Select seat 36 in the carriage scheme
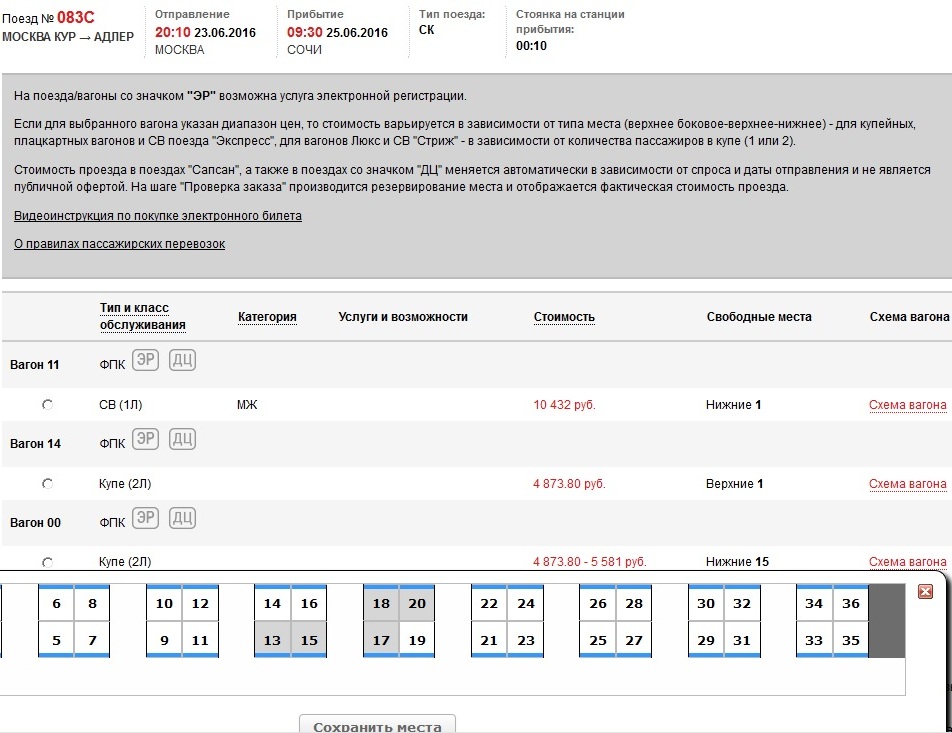 coord(851,604)
